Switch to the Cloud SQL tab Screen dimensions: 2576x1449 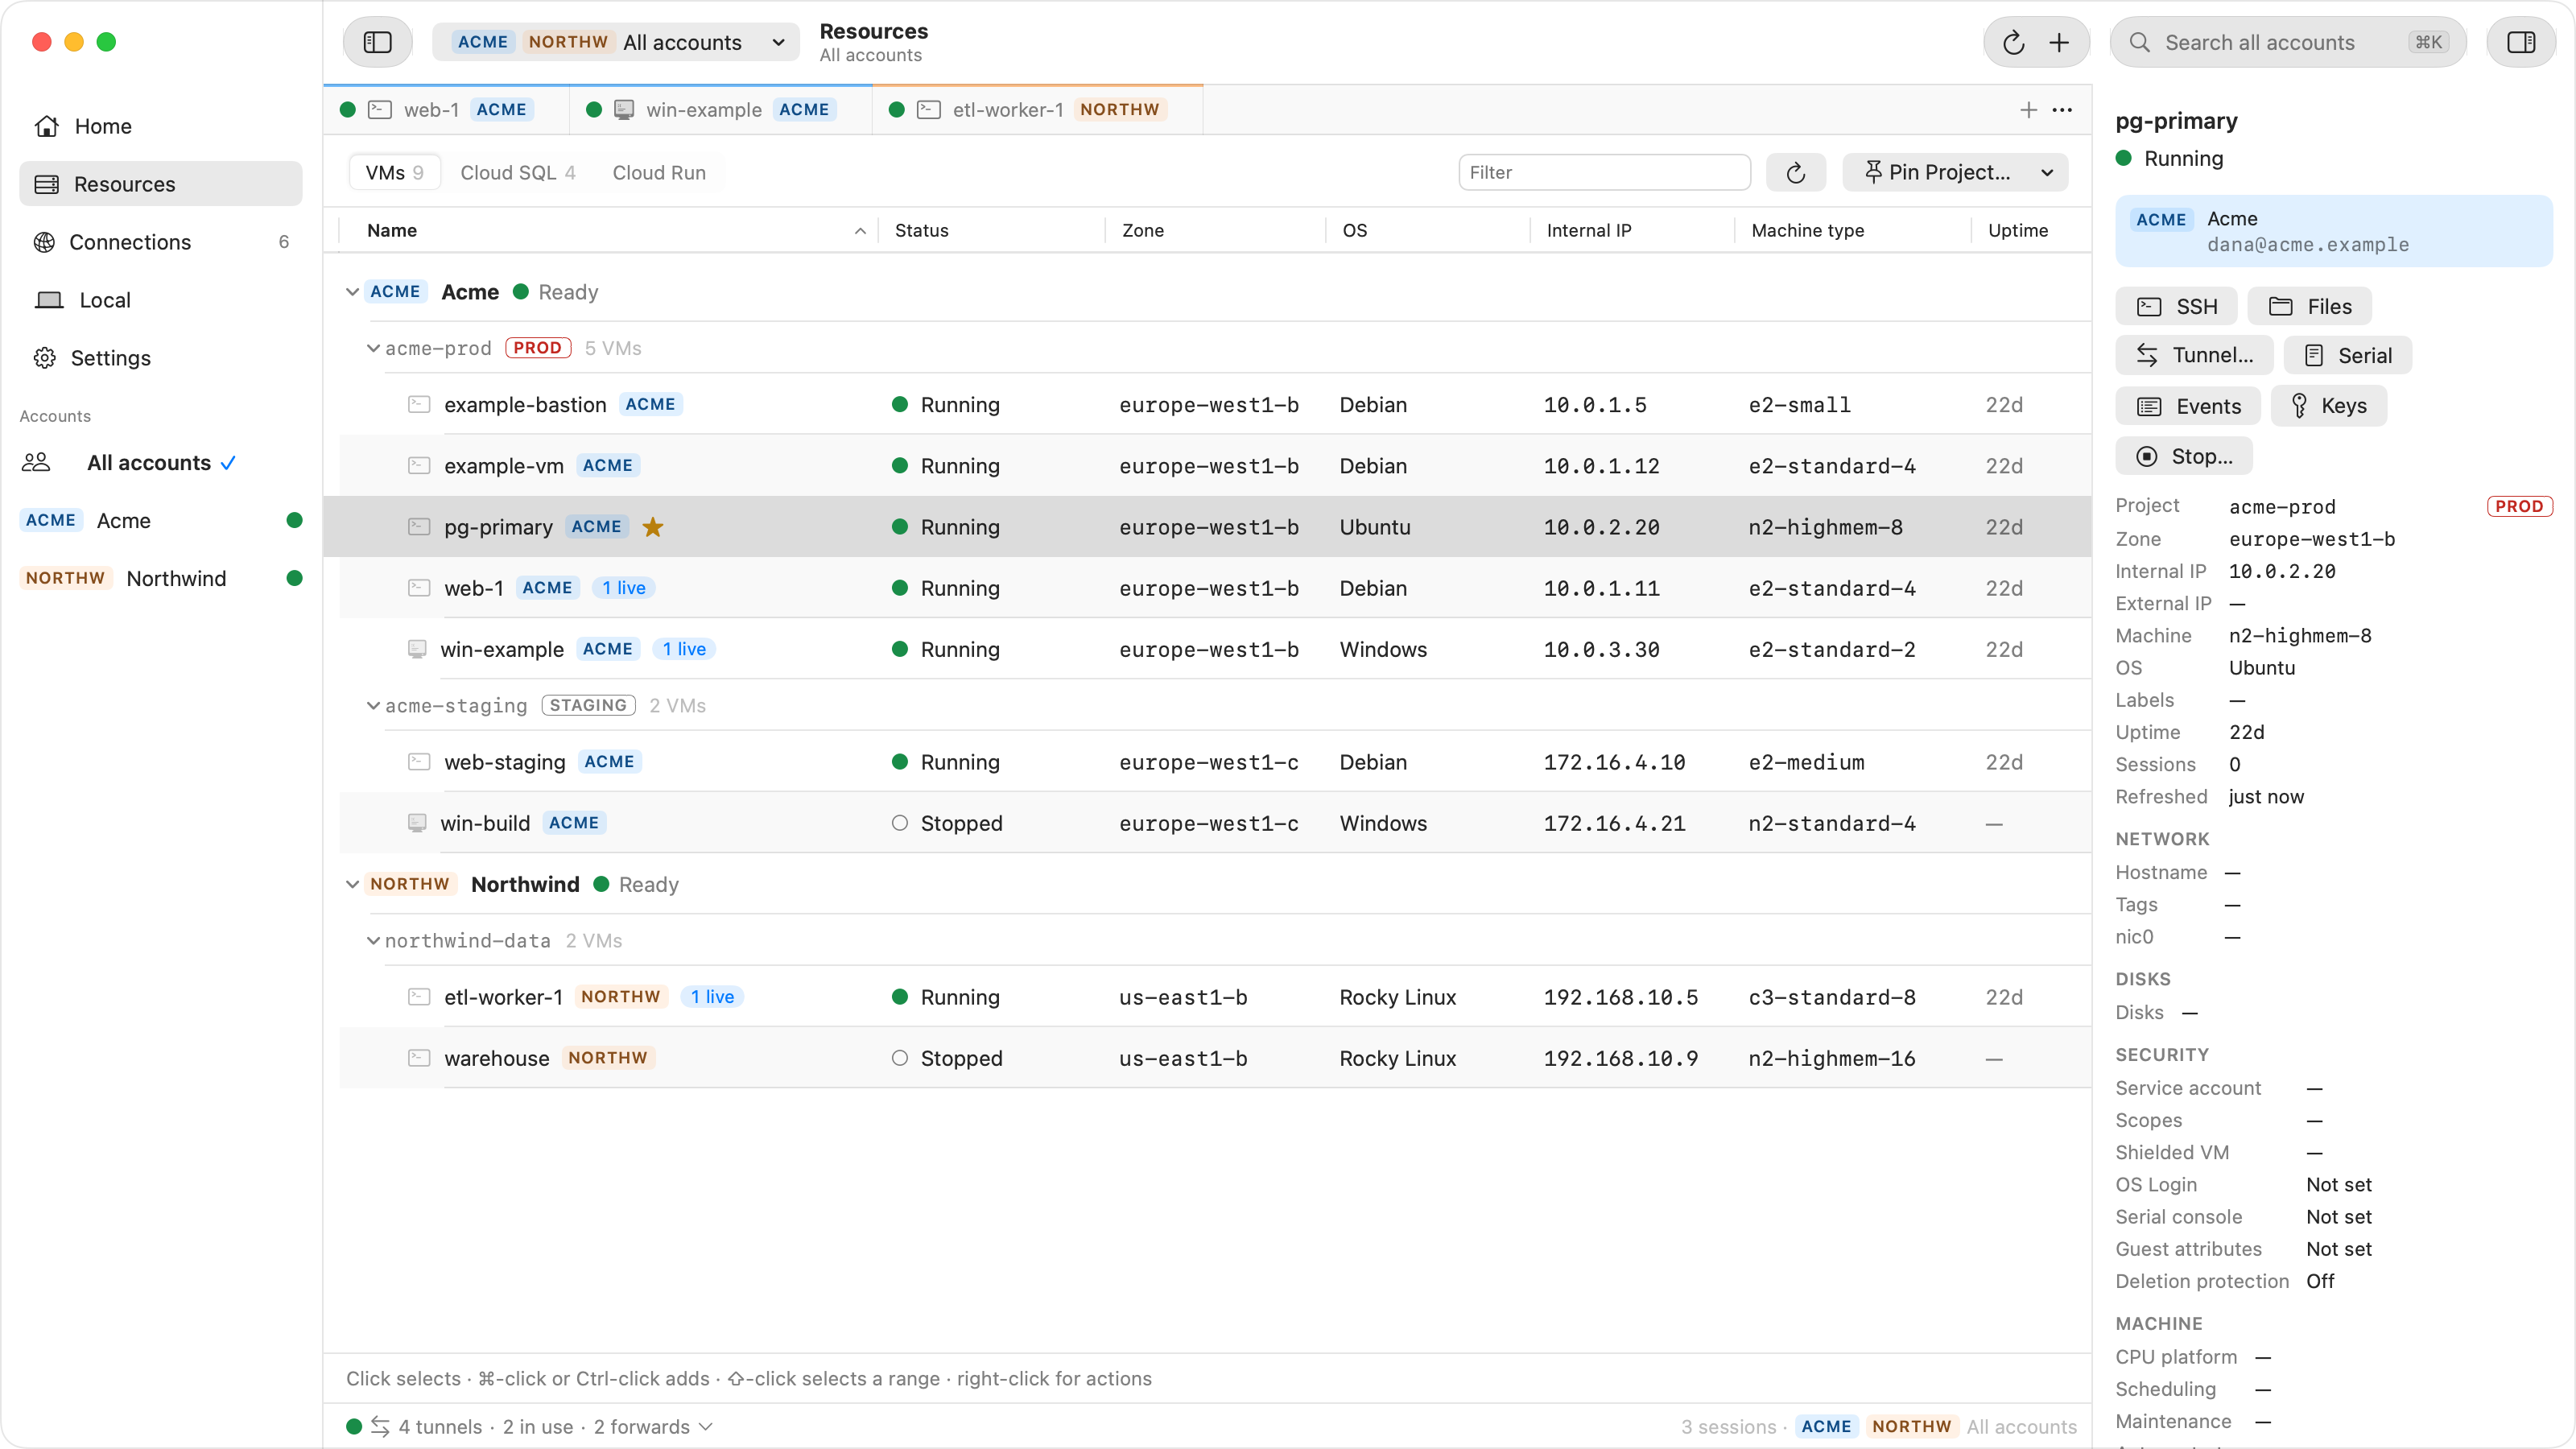517,173
